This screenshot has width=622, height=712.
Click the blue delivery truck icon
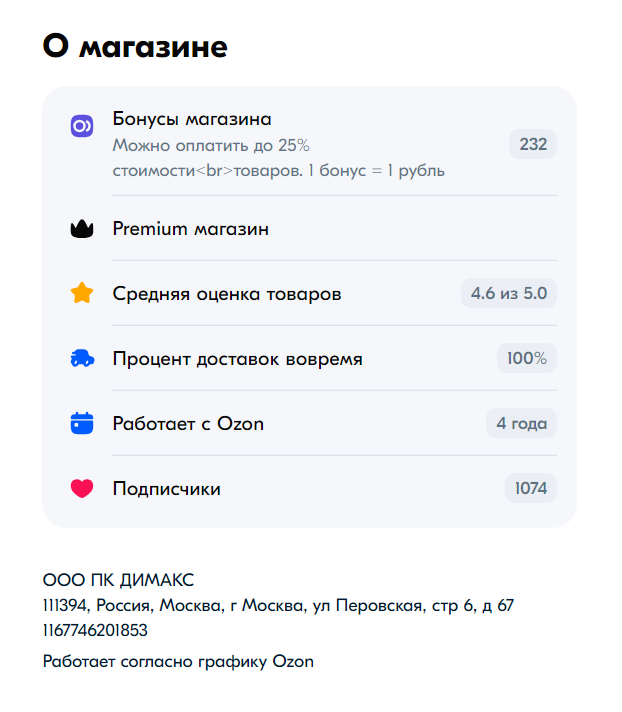tap(82, 359)
